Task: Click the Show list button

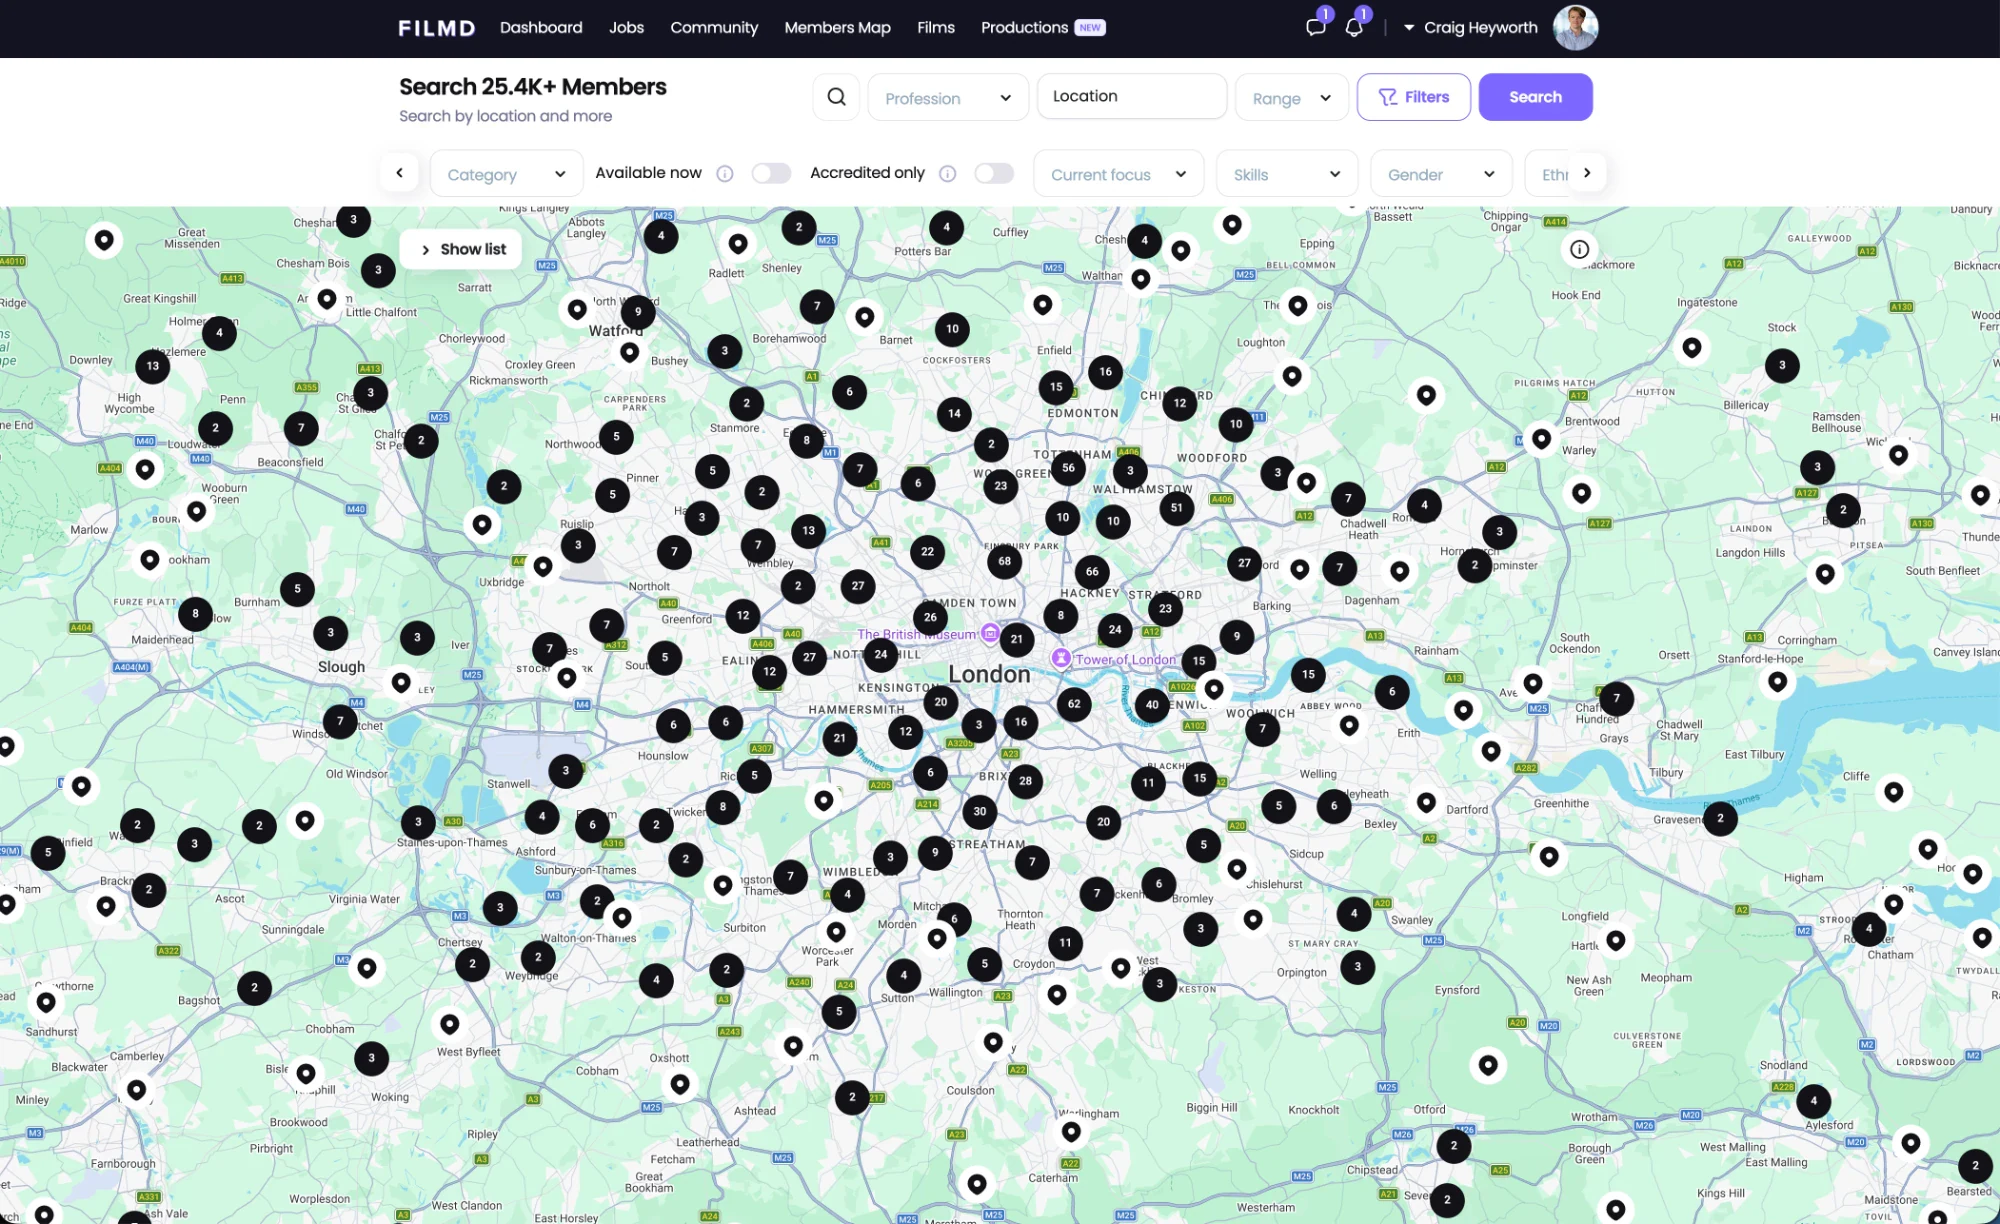Action: click(461, 249)
